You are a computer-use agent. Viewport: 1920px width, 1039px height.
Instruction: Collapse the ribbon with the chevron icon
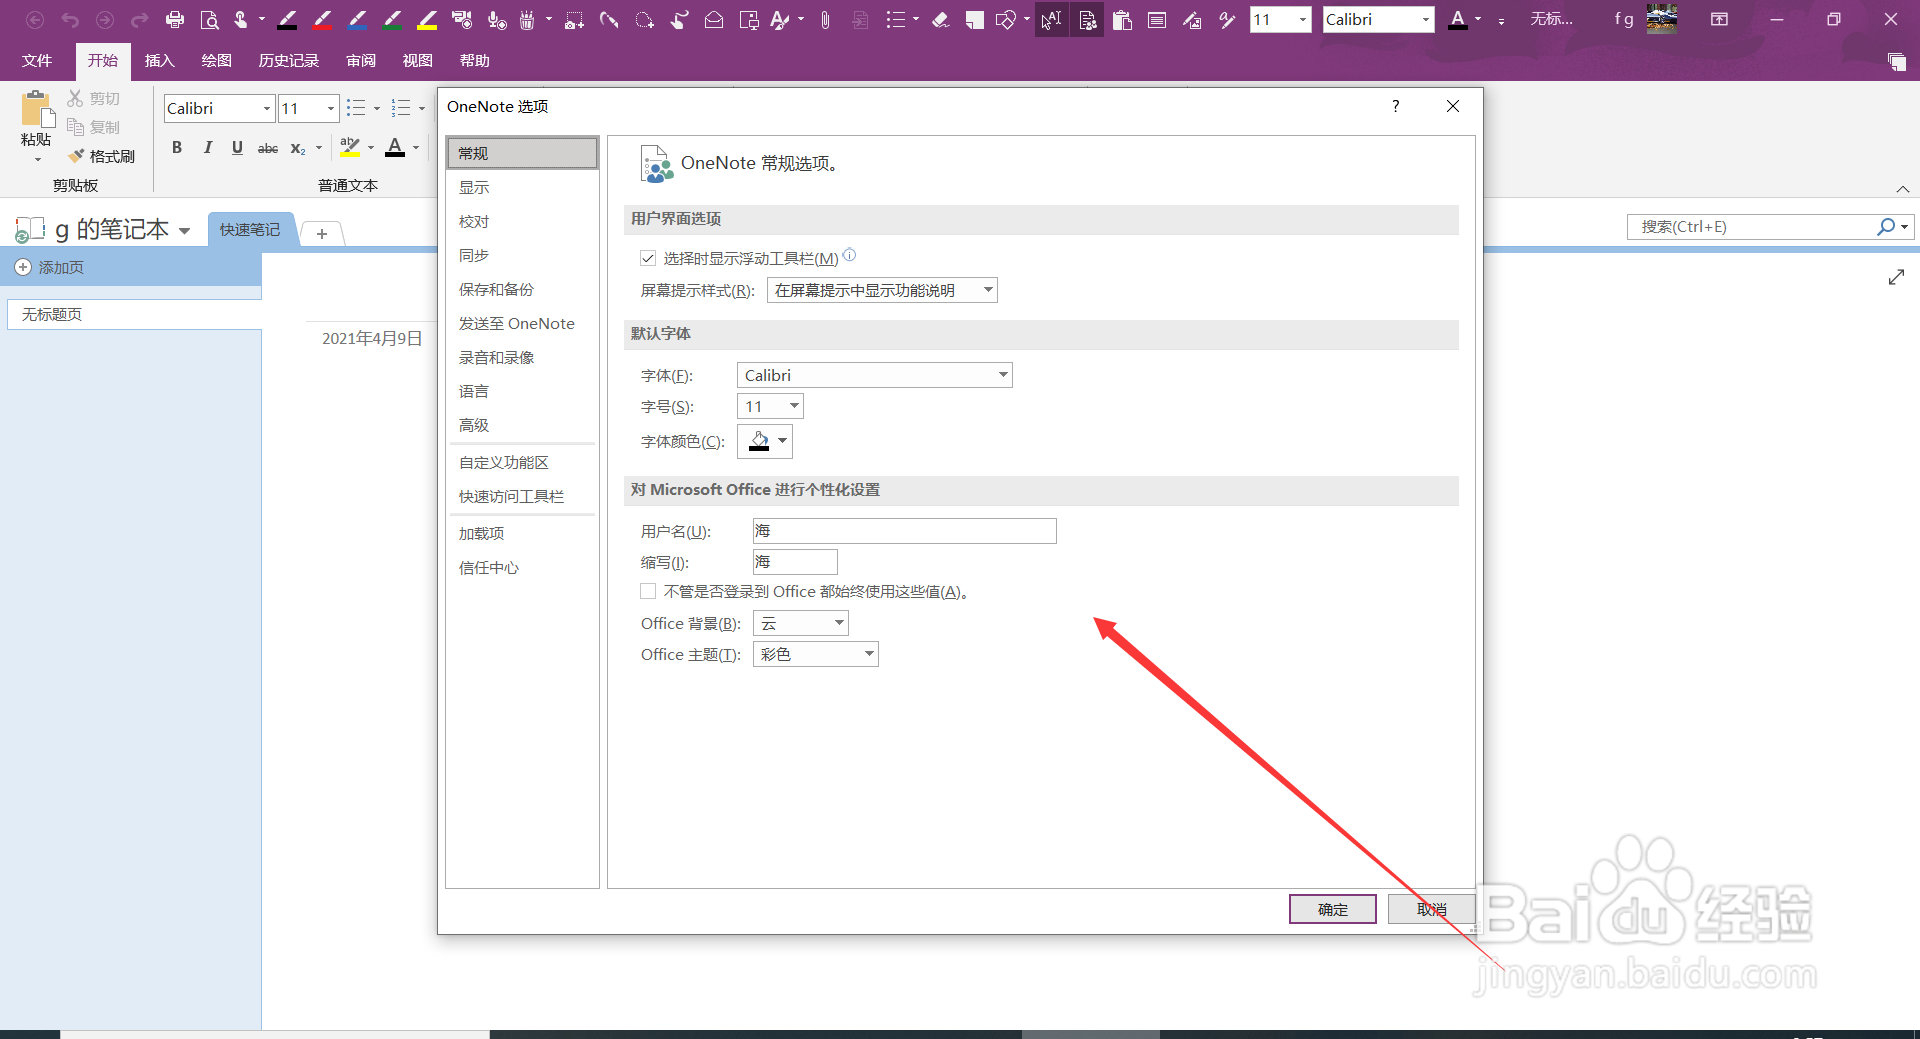1903,189
